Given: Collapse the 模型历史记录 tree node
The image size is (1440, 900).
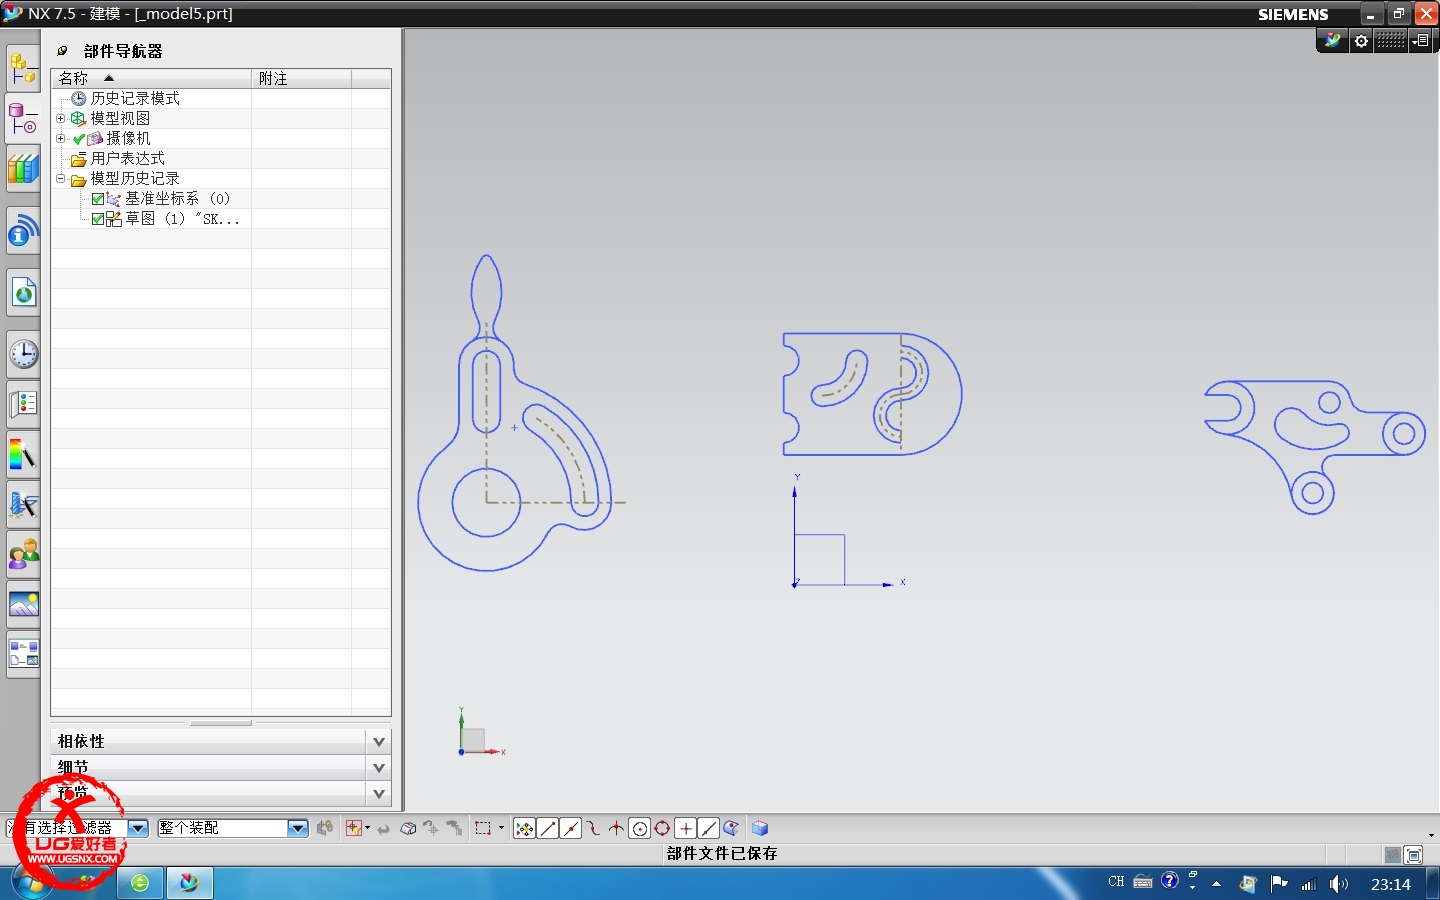Looking at the screenshot, I should click(60, 178).
